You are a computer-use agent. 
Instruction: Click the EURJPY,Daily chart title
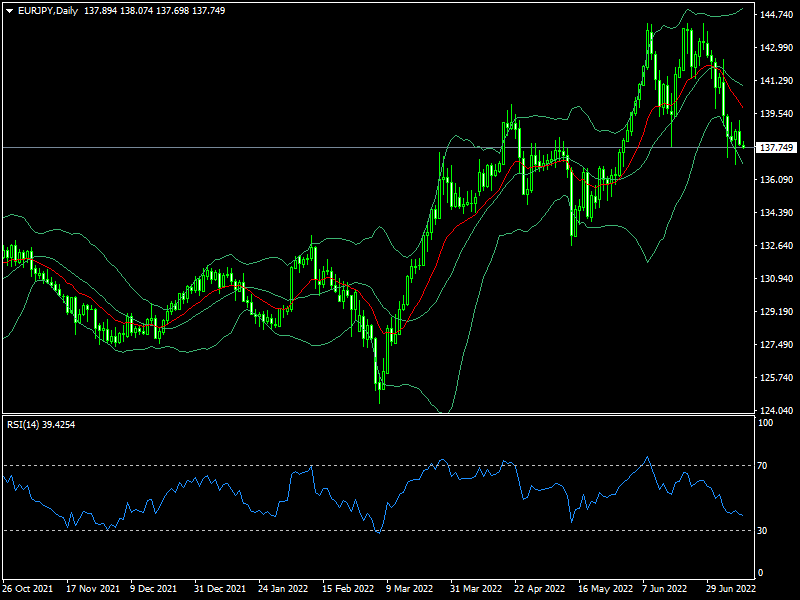click(x=47, y=11)
